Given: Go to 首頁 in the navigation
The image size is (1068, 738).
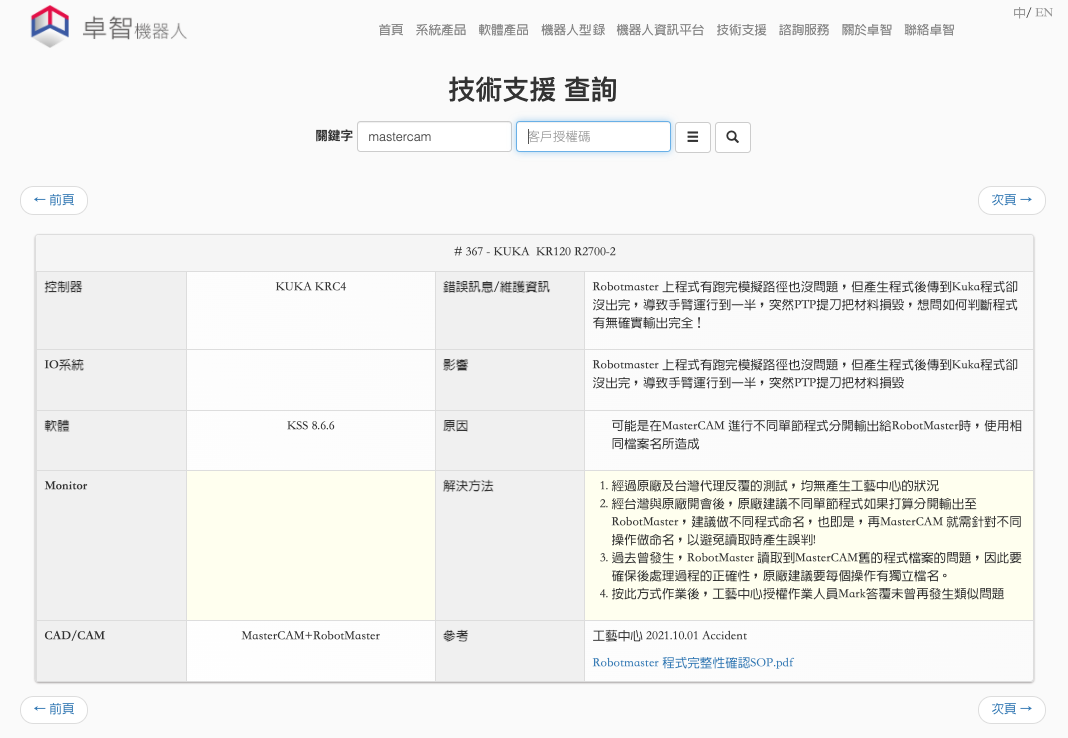Looking at the screenshot, I should click(391, 30).
